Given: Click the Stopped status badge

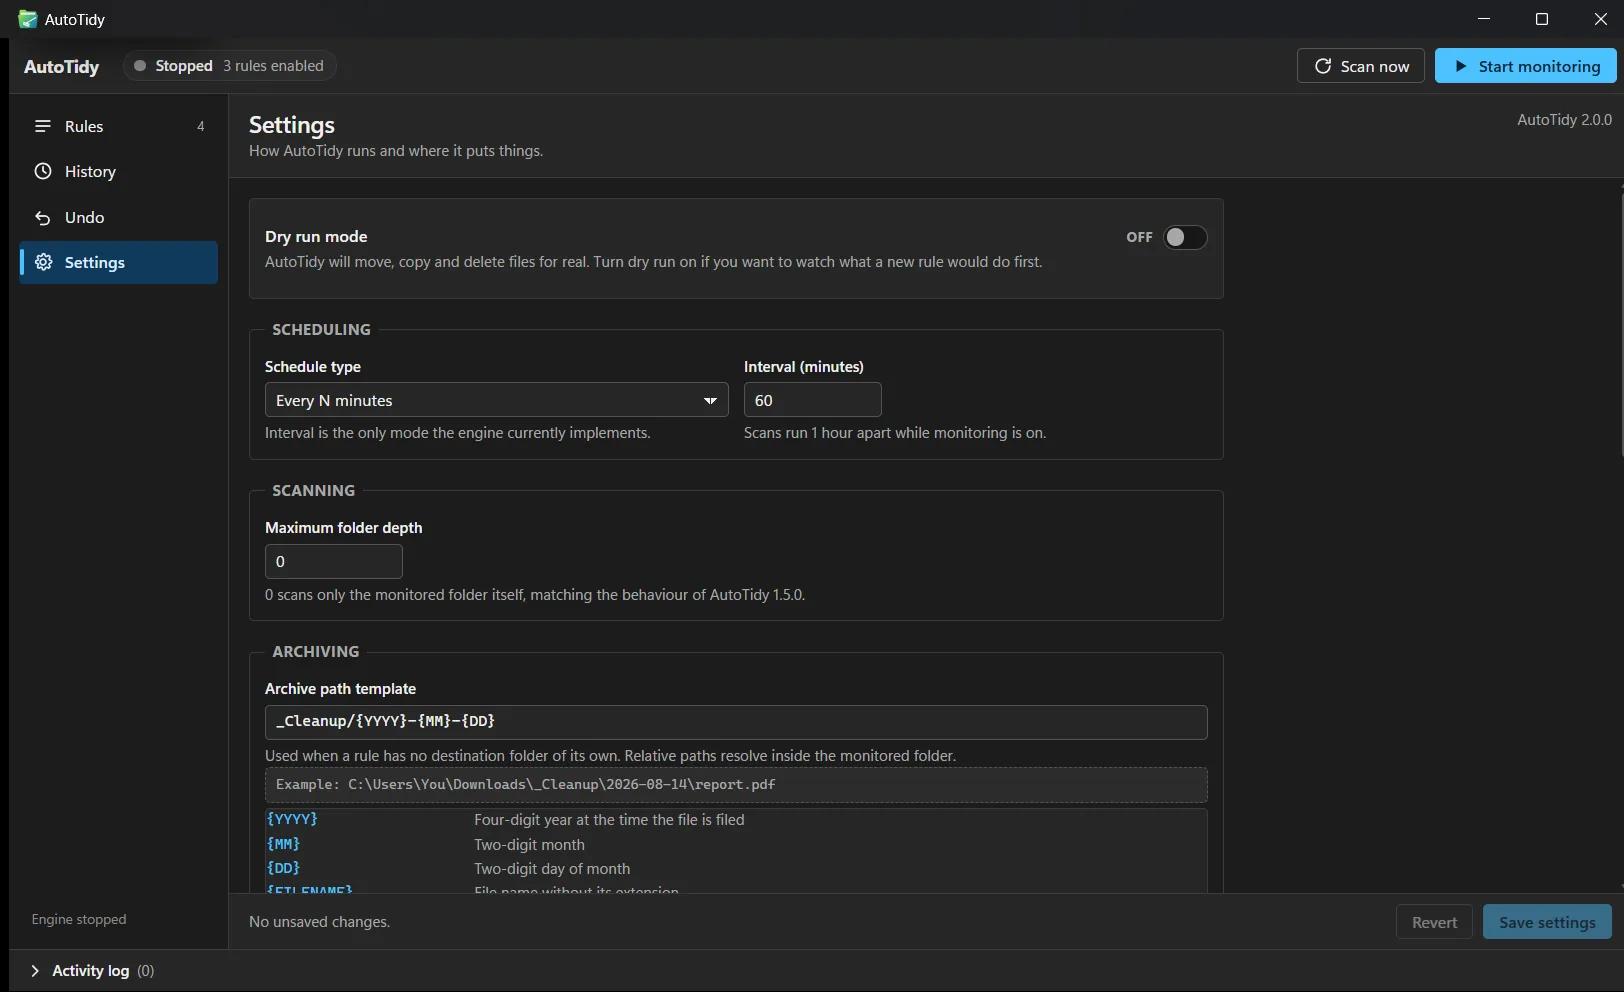Looking at the screenshot, I should [x=229, y=66].
